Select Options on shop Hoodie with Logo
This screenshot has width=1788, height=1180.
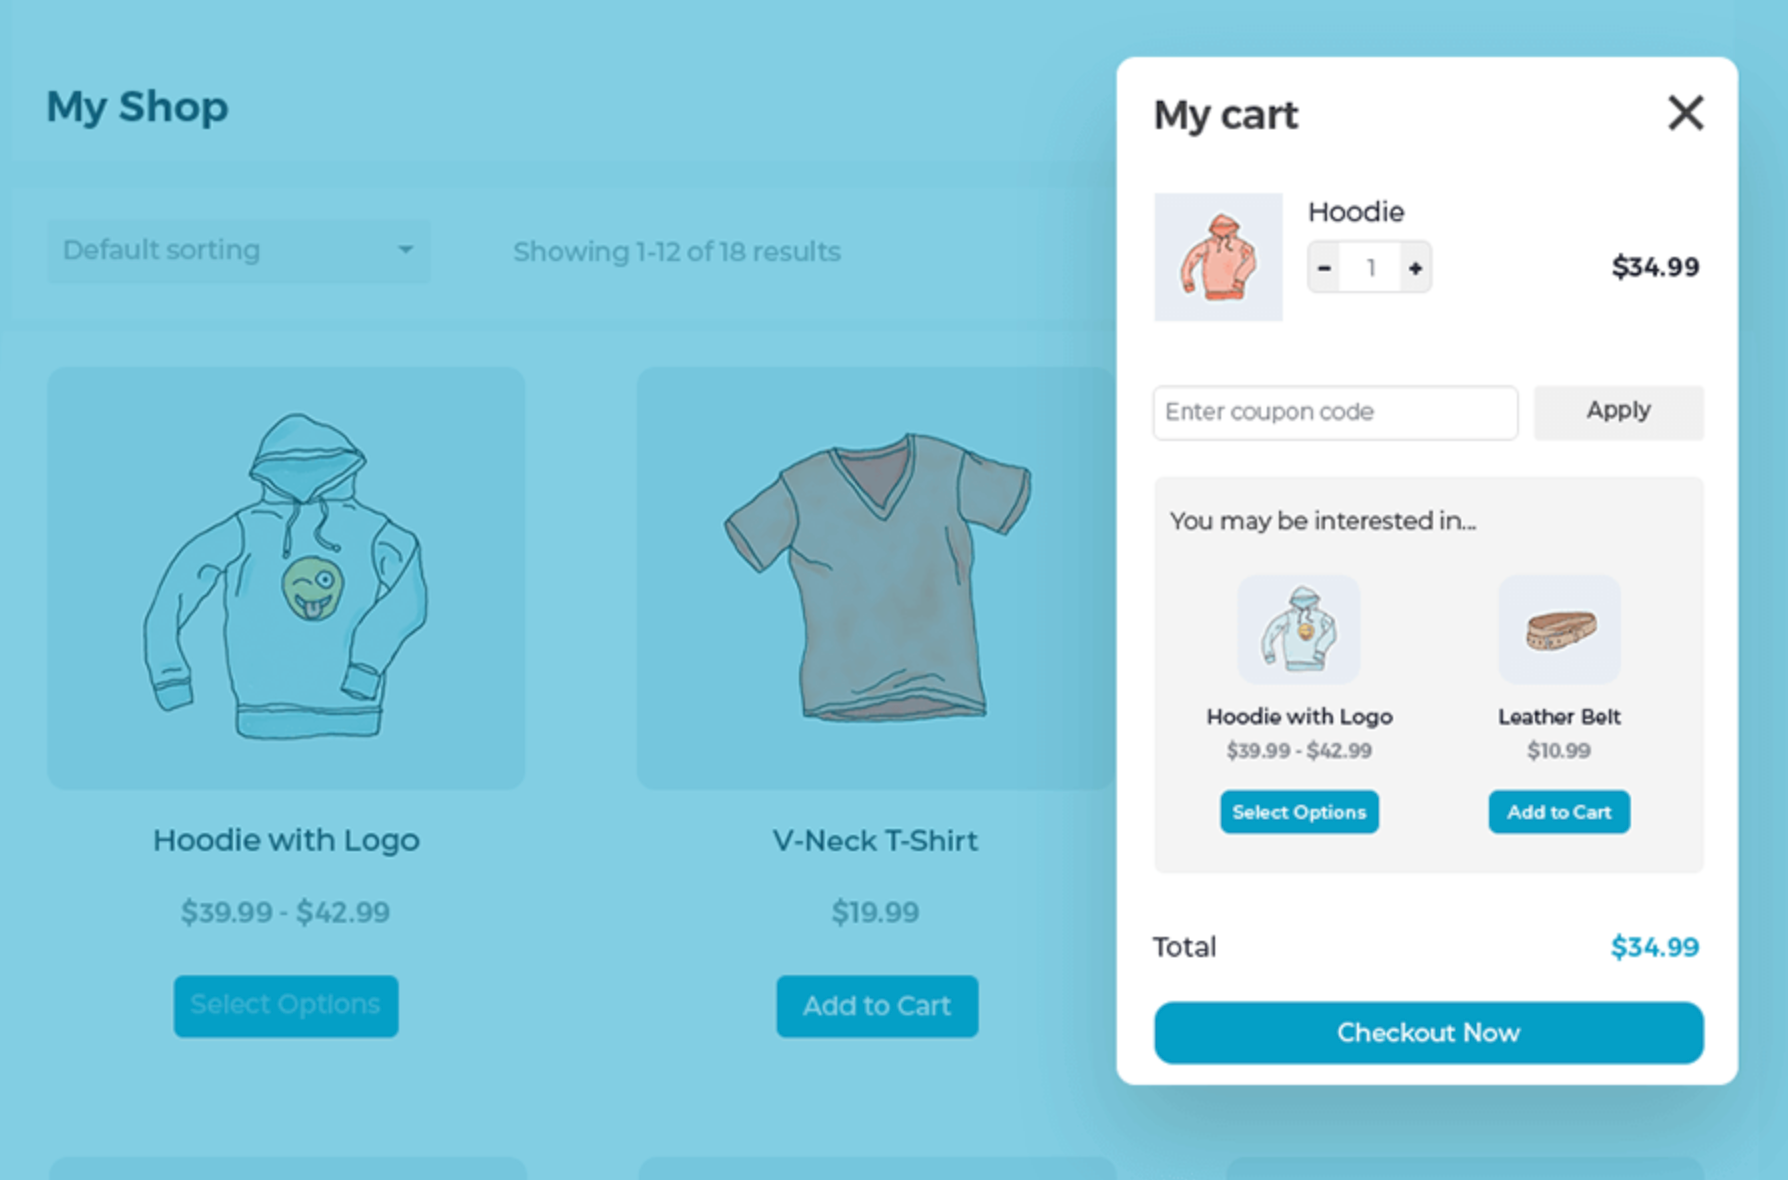pos(286,1006)
